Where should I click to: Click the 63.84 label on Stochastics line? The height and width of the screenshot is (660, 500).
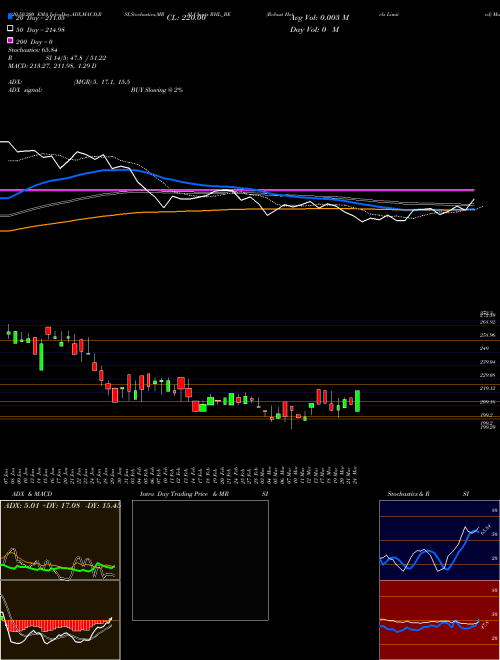486,528
